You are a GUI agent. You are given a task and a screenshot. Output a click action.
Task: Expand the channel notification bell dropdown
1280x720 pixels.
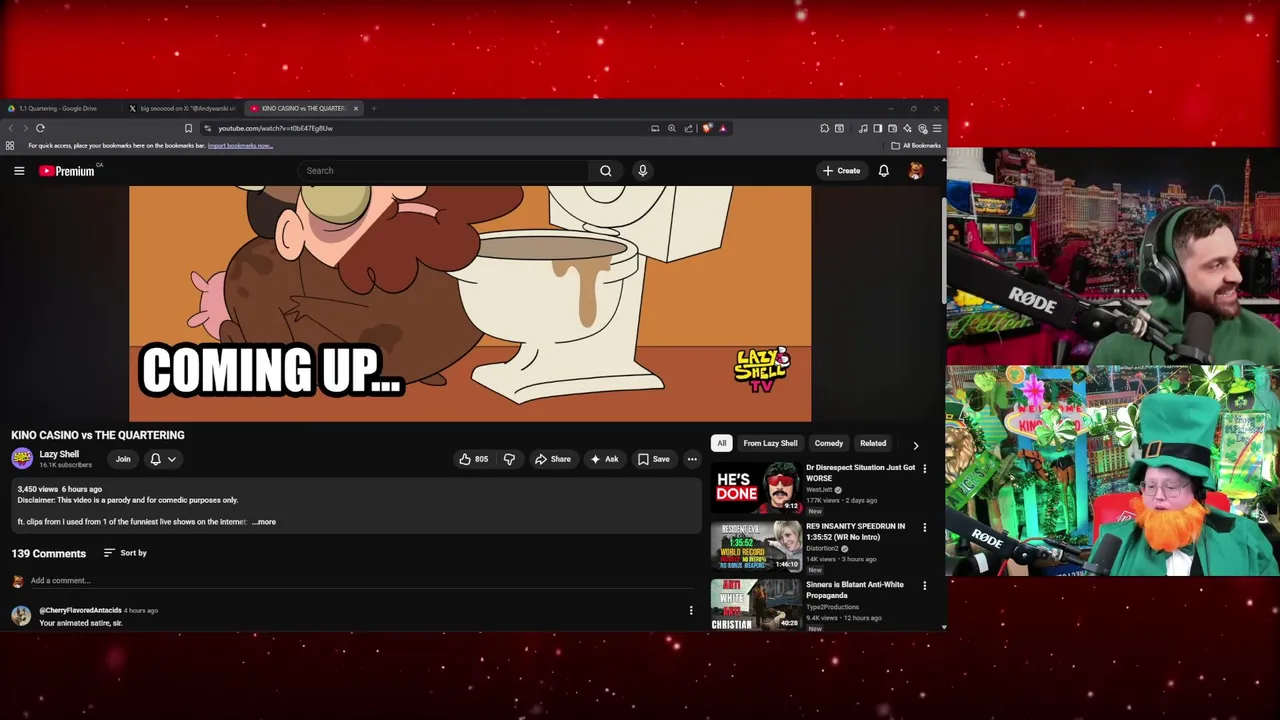(x=163, y=459)
